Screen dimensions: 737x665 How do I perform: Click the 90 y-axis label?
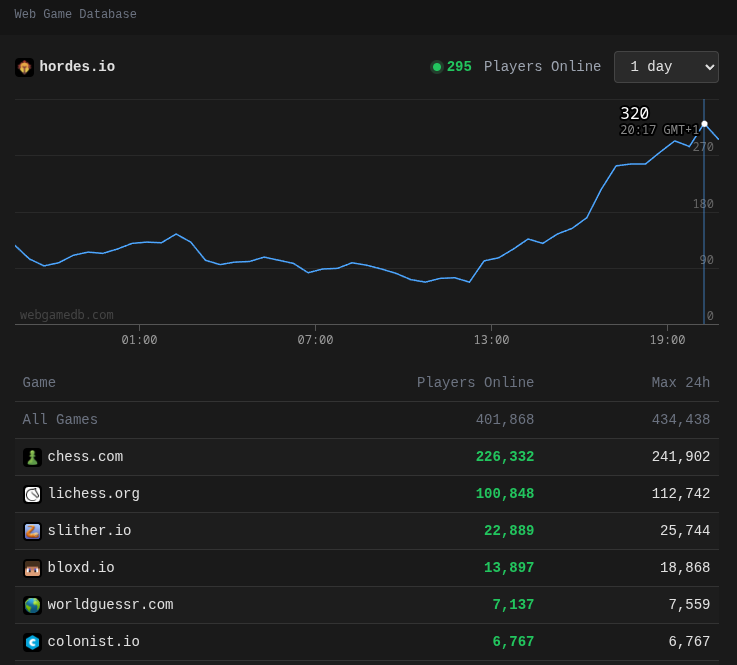[x=706, y=260]
